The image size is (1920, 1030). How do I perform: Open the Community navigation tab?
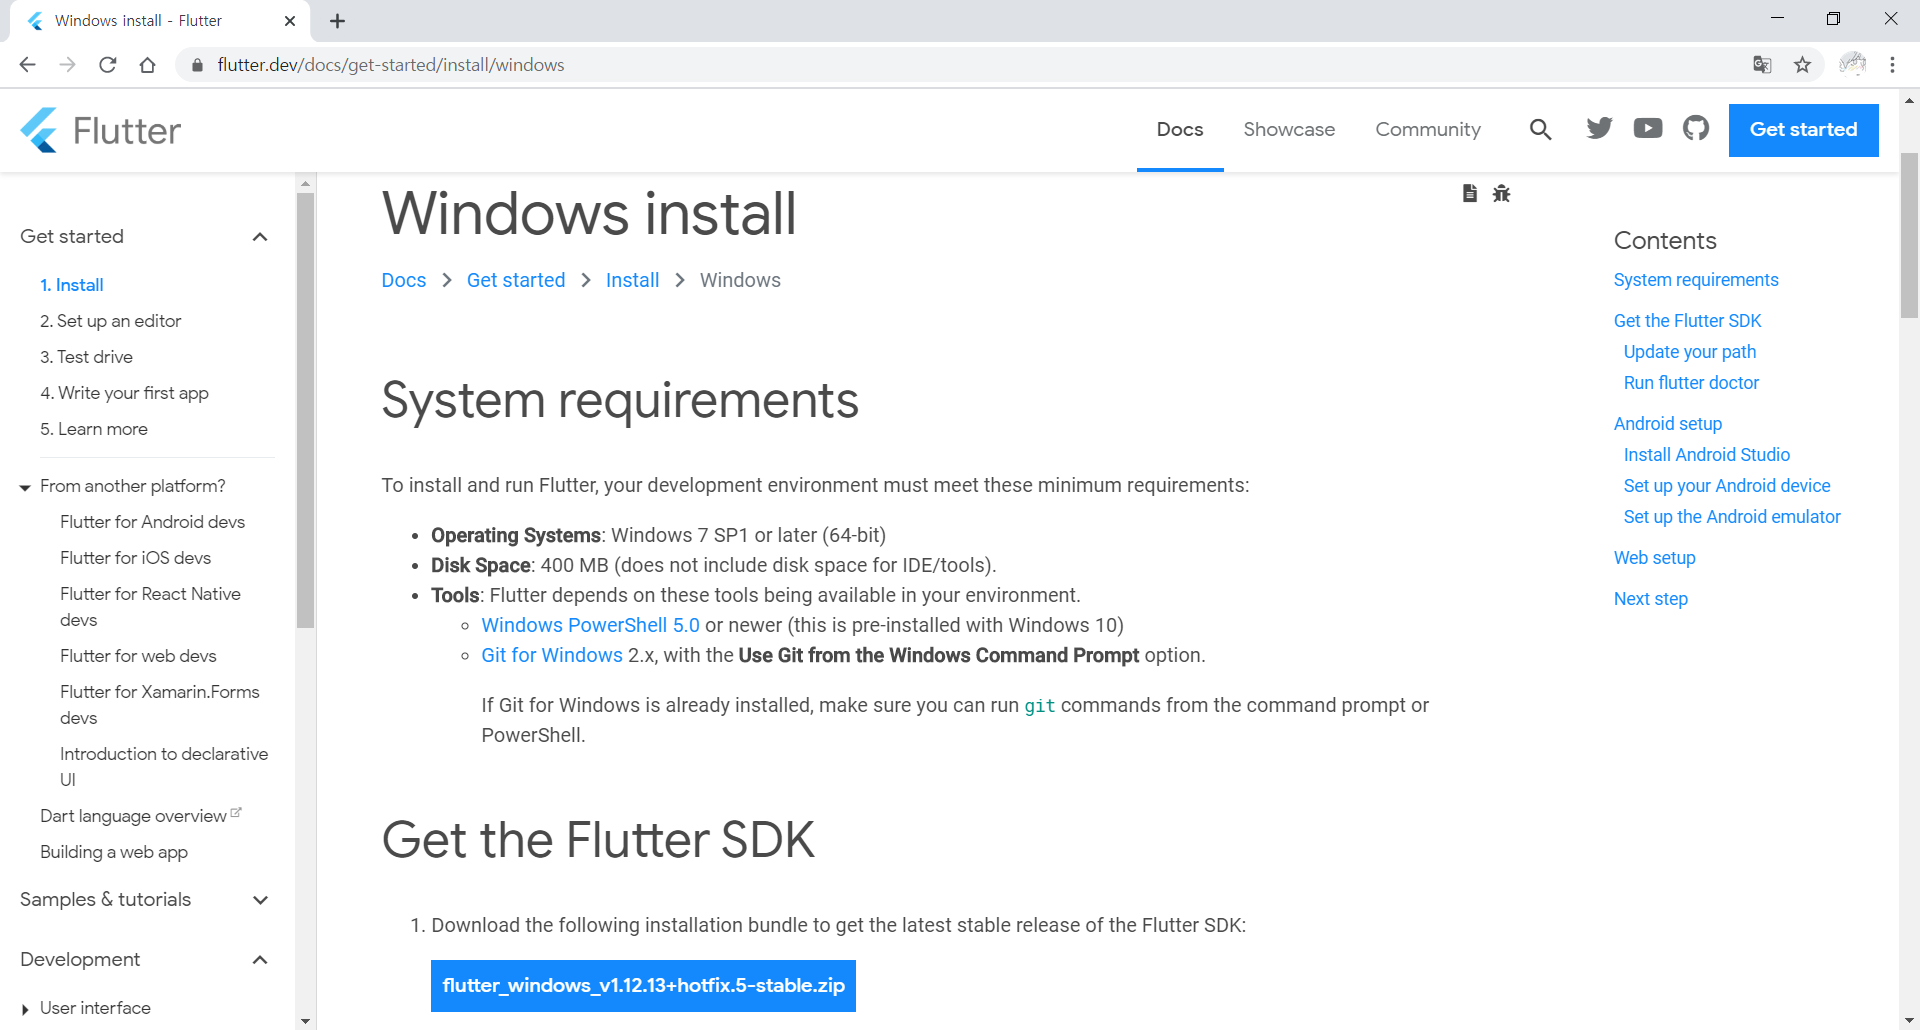(x=1427, y=129)
